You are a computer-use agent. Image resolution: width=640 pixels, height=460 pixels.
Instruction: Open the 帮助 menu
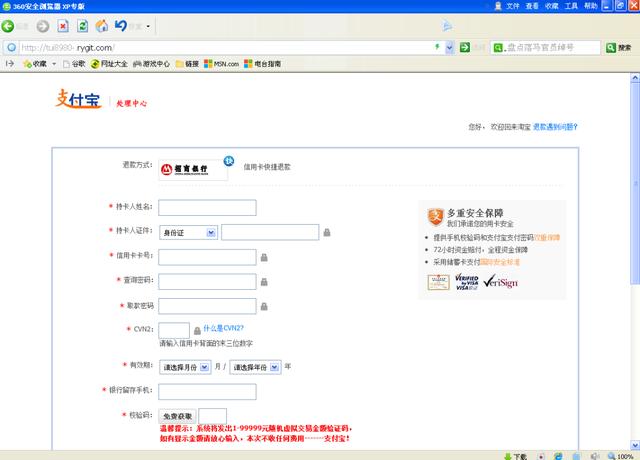click(x=591, y=6)
